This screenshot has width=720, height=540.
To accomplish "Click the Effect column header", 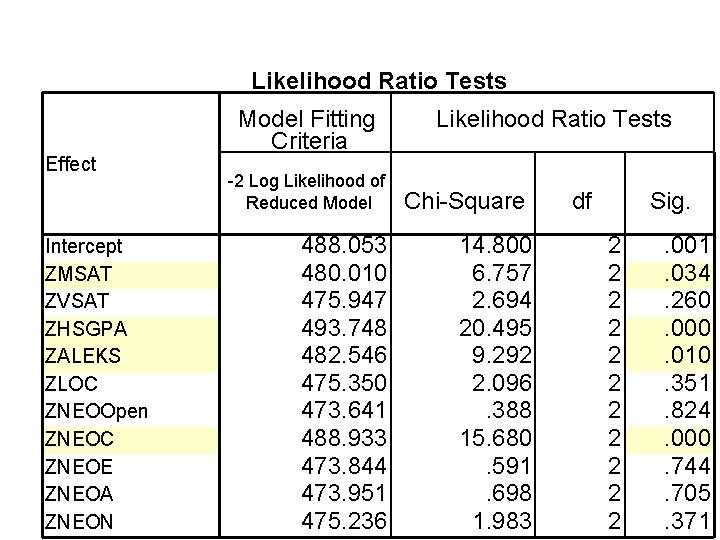I will tap(71, 164).
